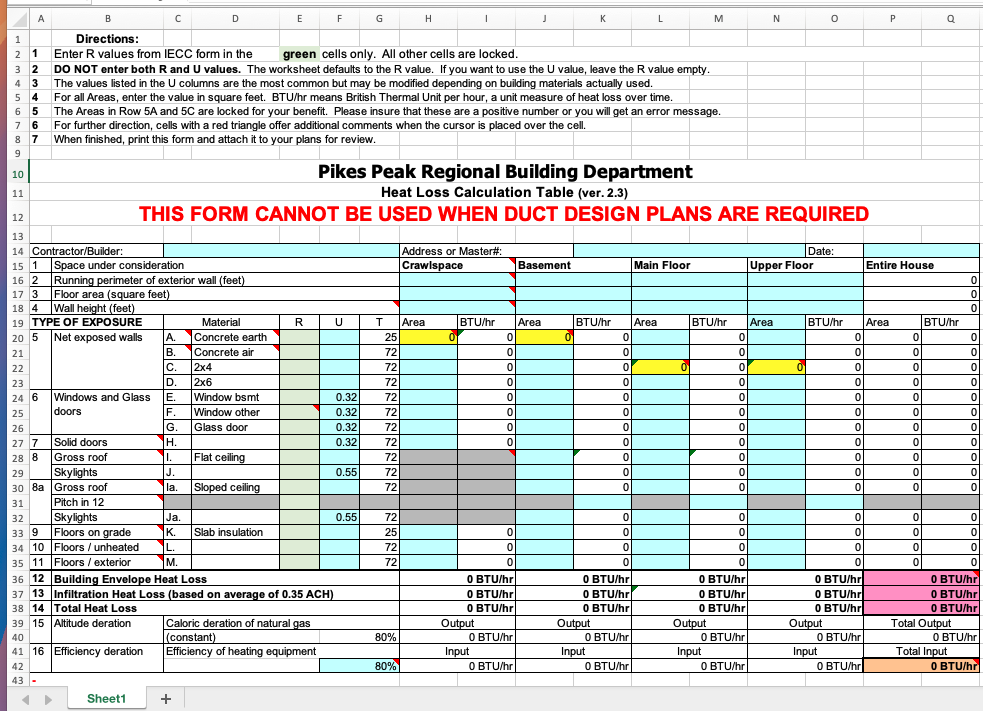Image resolution: width=983 pixels, height=711 pixels.
Task: Select 'Floors / unheated' label cell
Action: point(107,547)
